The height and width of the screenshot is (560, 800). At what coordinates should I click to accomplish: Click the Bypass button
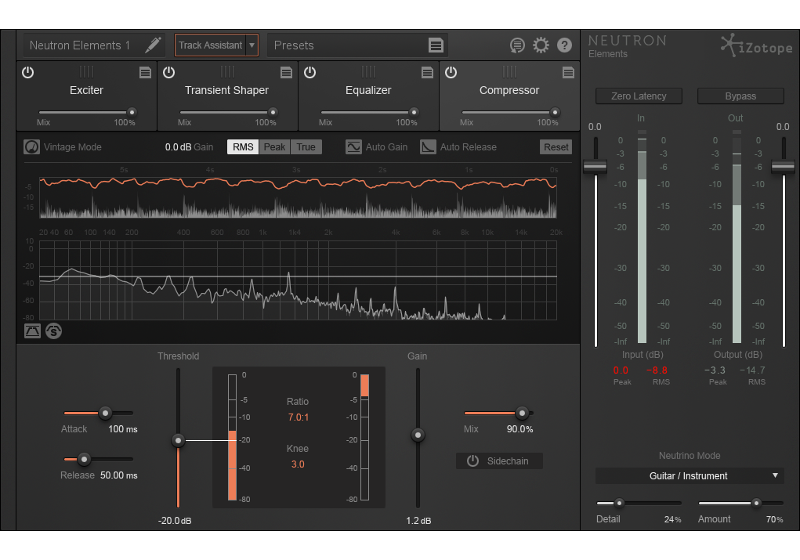(x=740, y=96)
